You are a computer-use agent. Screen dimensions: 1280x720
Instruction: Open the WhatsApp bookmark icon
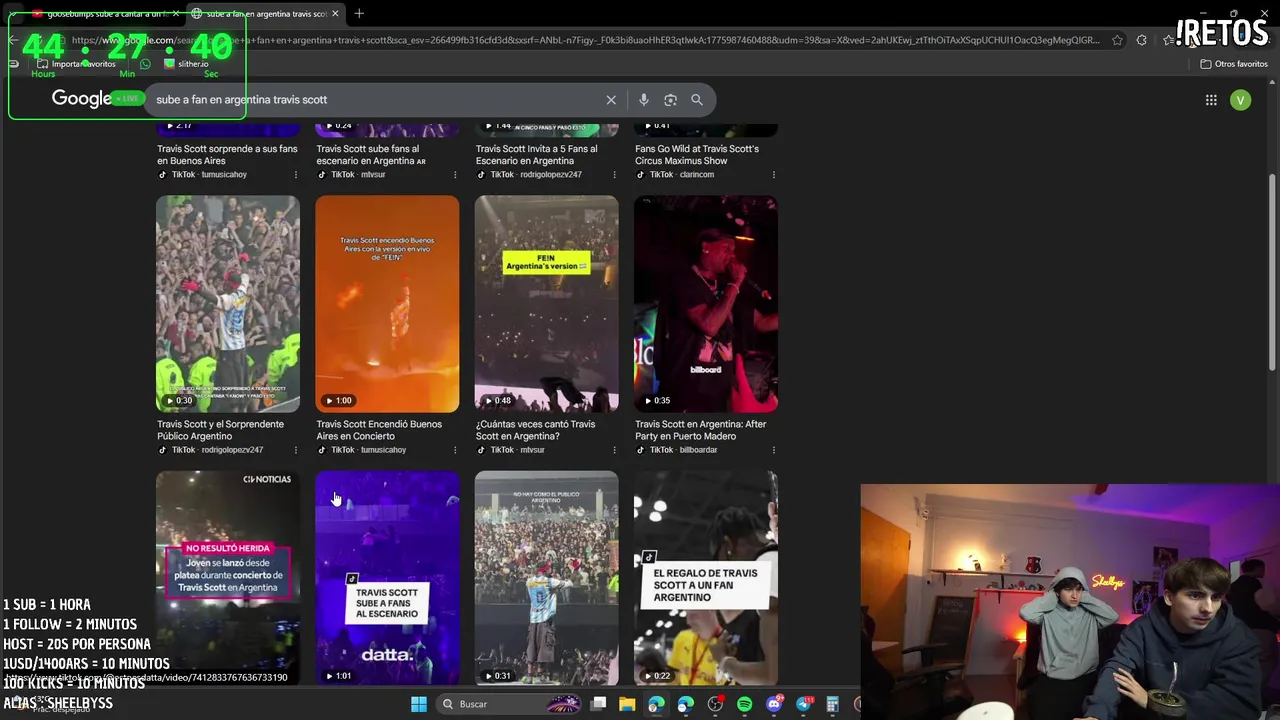(x=145, y=64)
